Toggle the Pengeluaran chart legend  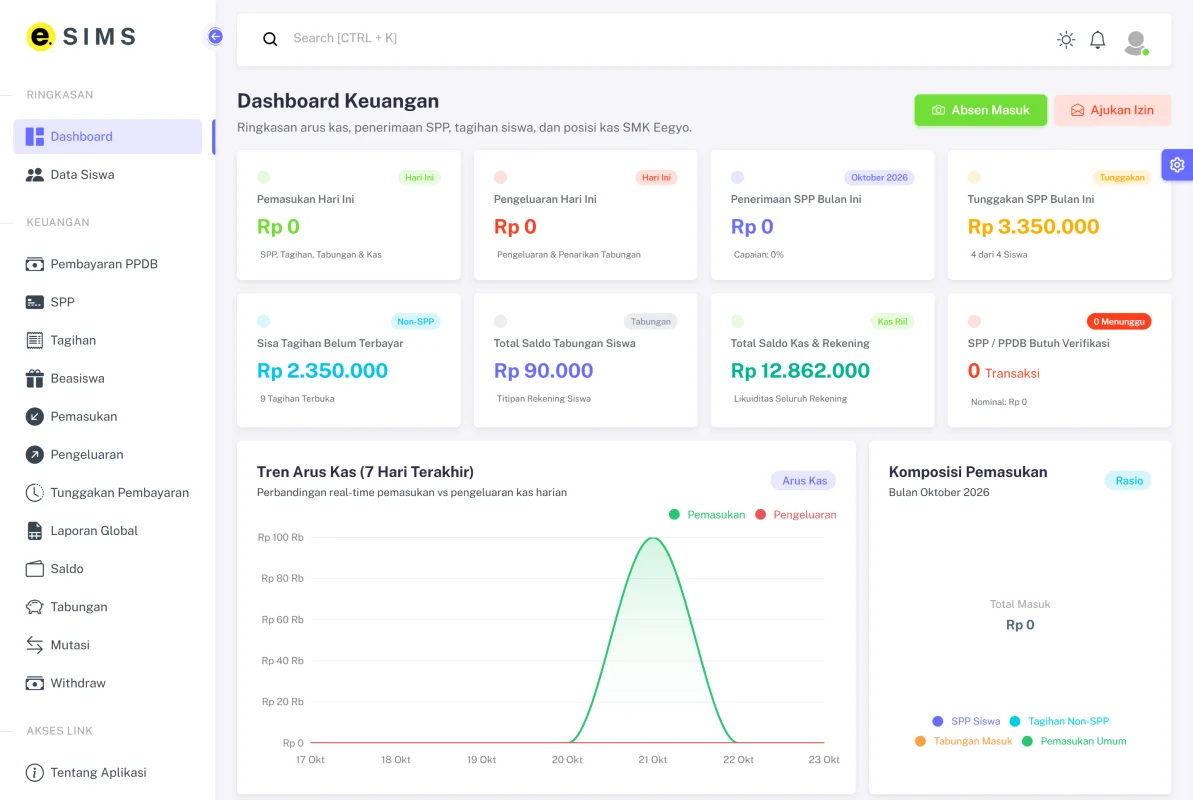coord(795,515)
